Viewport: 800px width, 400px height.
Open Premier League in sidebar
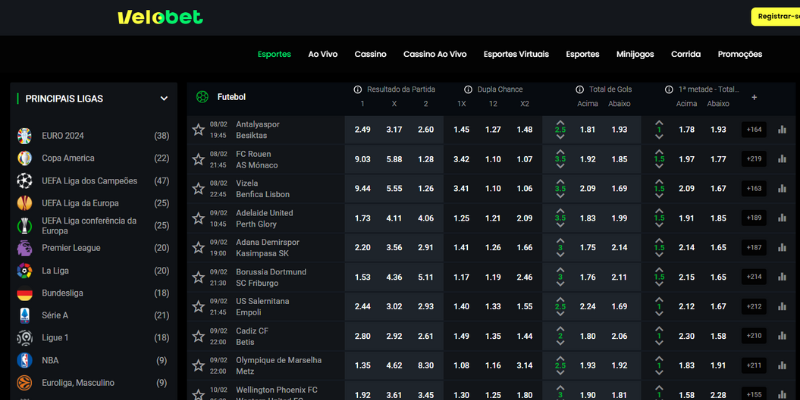pos(94,248)
